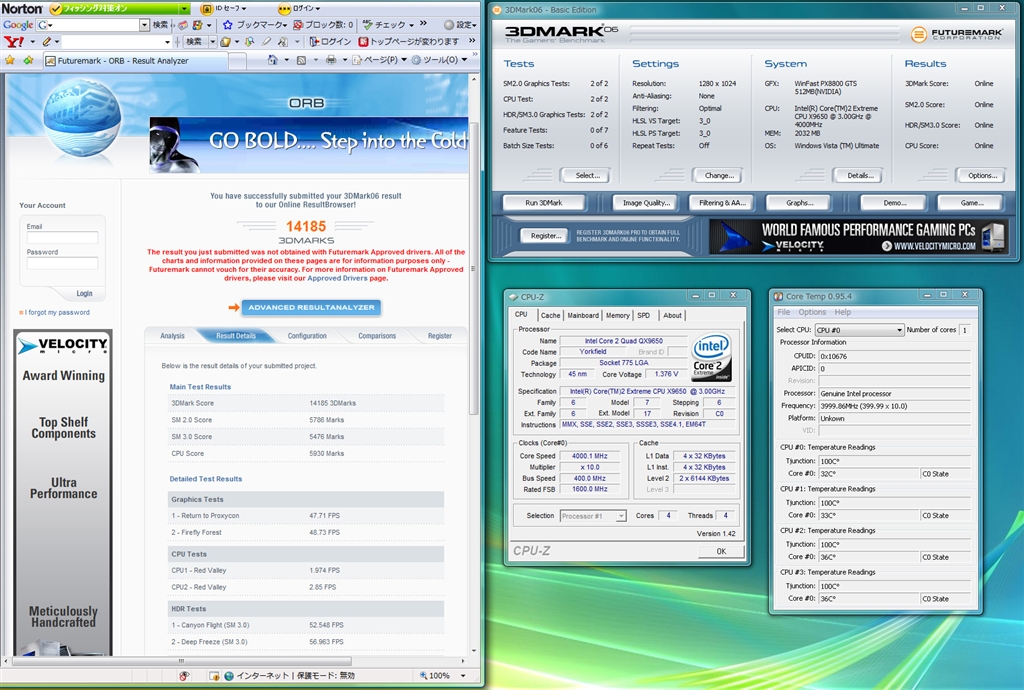Open the Norton phishing protection dropdown arrow
1024x690 pixels.
click(183, 8)
